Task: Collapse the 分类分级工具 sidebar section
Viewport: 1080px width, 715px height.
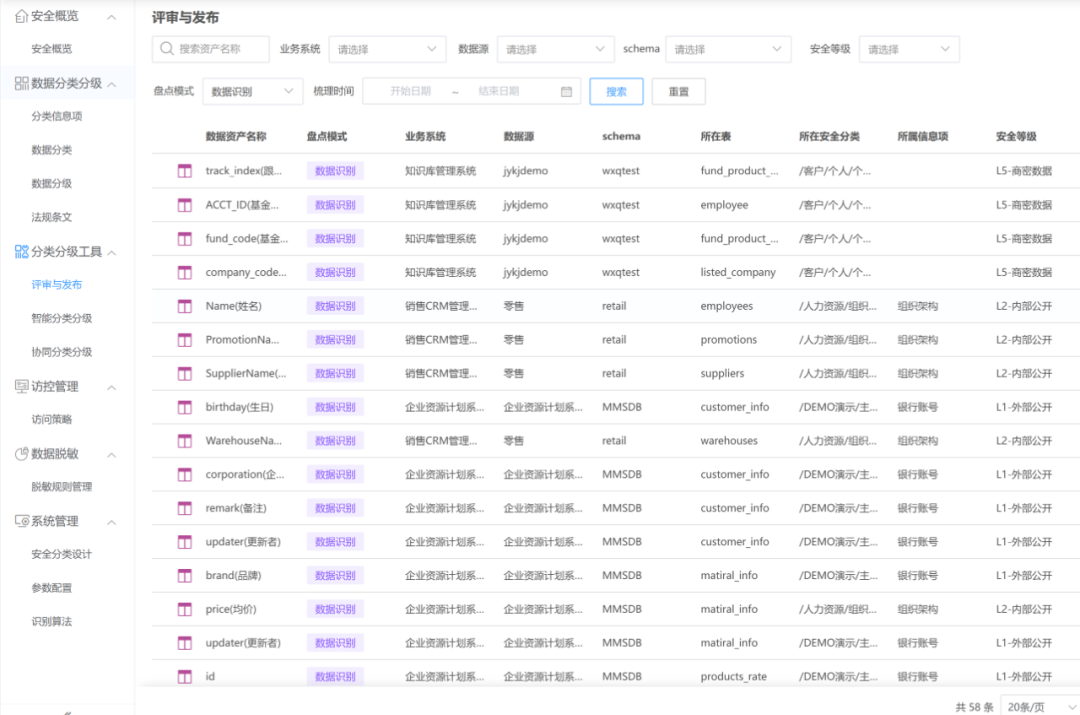Action: [x=110, y=252]
